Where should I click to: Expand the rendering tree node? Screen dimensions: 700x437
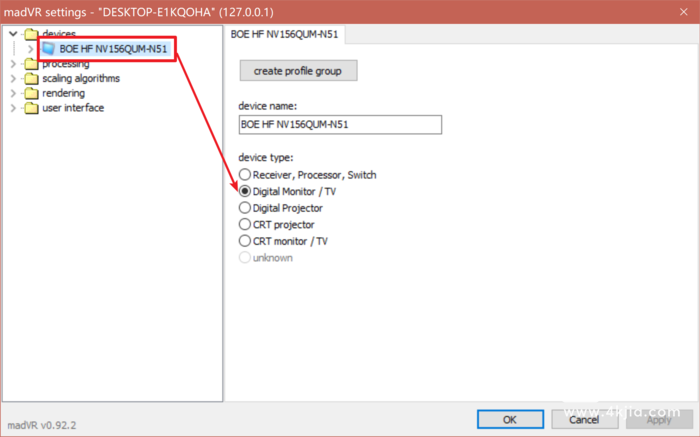coord(13,93)
